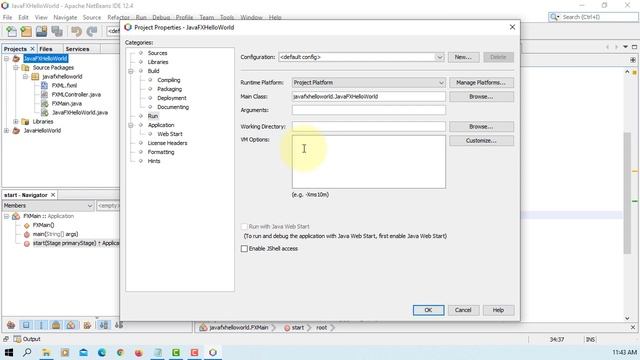Click the Fully Qualified Names navigator icon
Image resolution: width=640 pixels, height=360 pixels.
87,325
